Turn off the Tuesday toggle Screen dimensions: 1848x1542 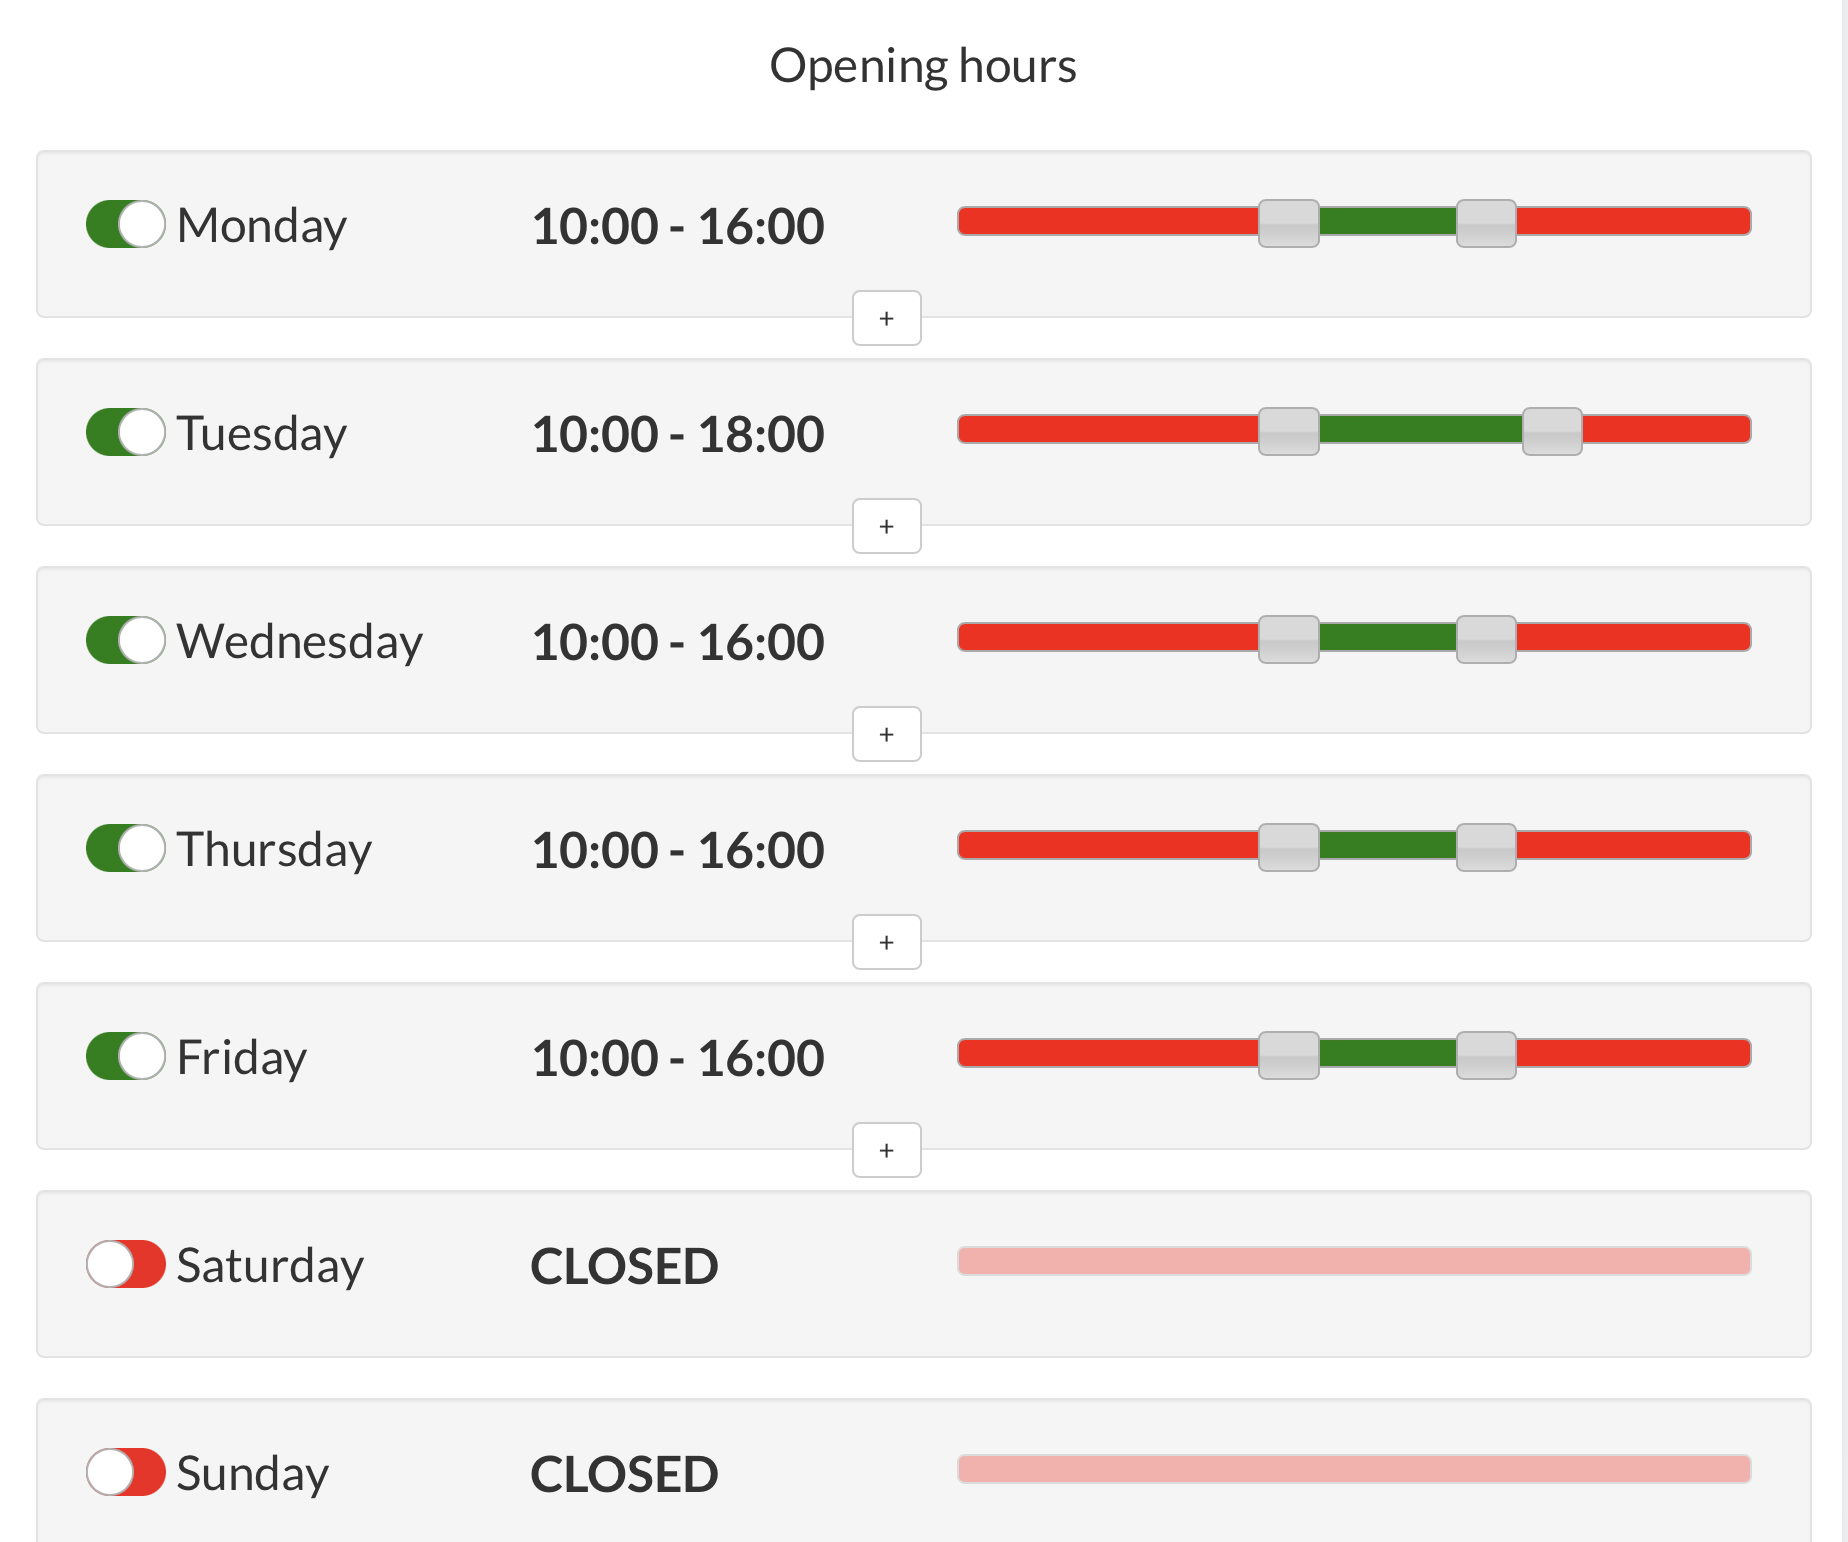click(126, 432)
